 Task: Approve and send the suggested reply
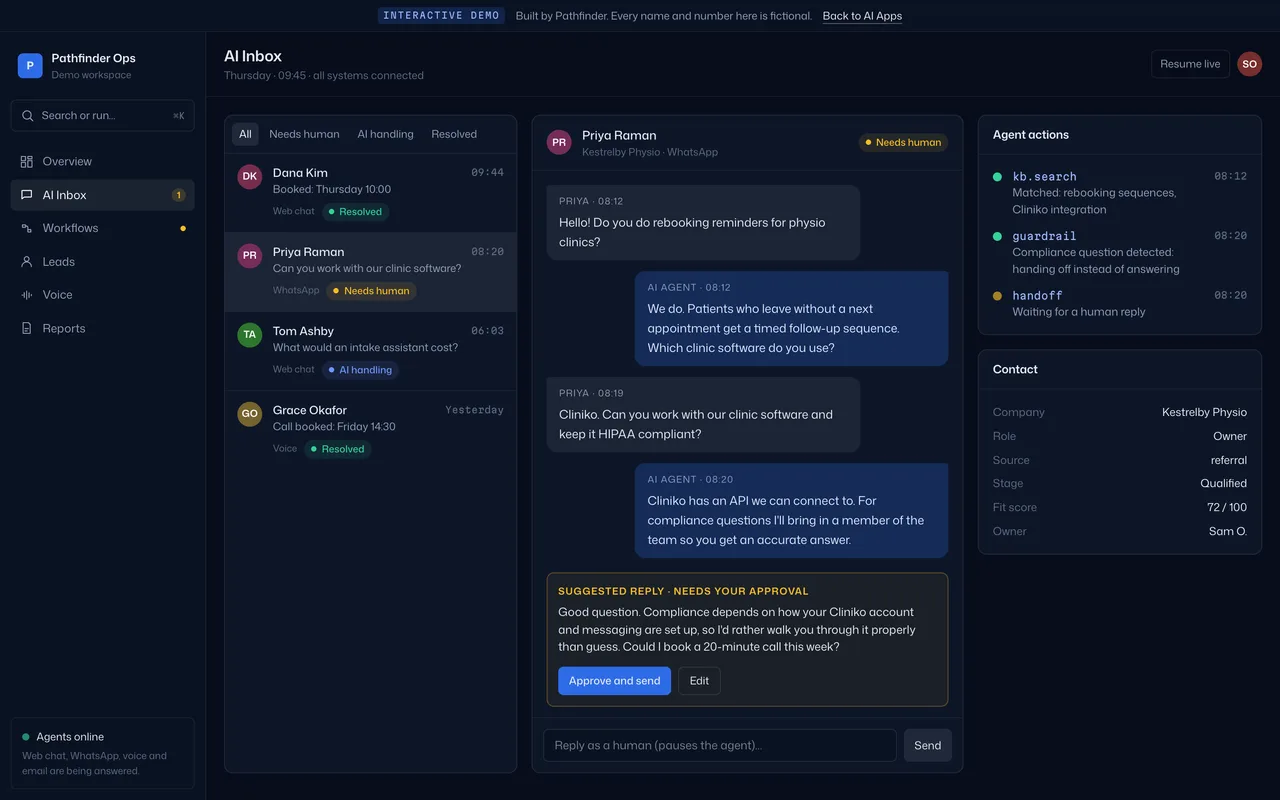(x=615, y=681)
